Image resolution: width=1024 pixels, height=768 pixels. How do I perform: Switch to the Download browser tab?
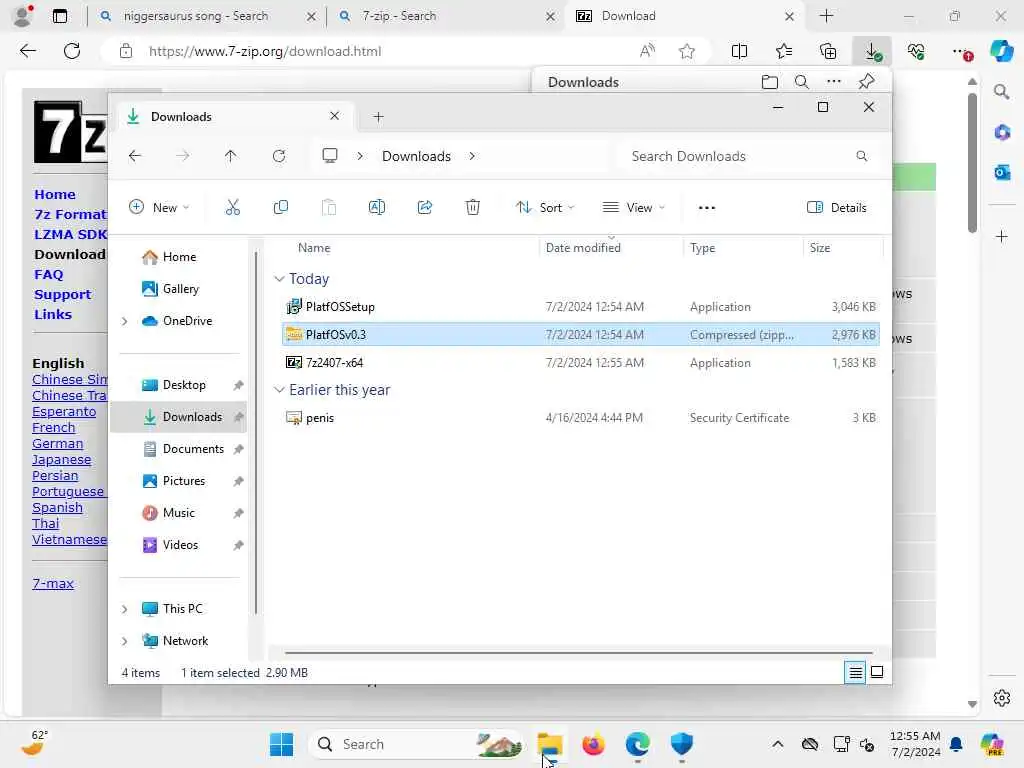pos(686,16)
